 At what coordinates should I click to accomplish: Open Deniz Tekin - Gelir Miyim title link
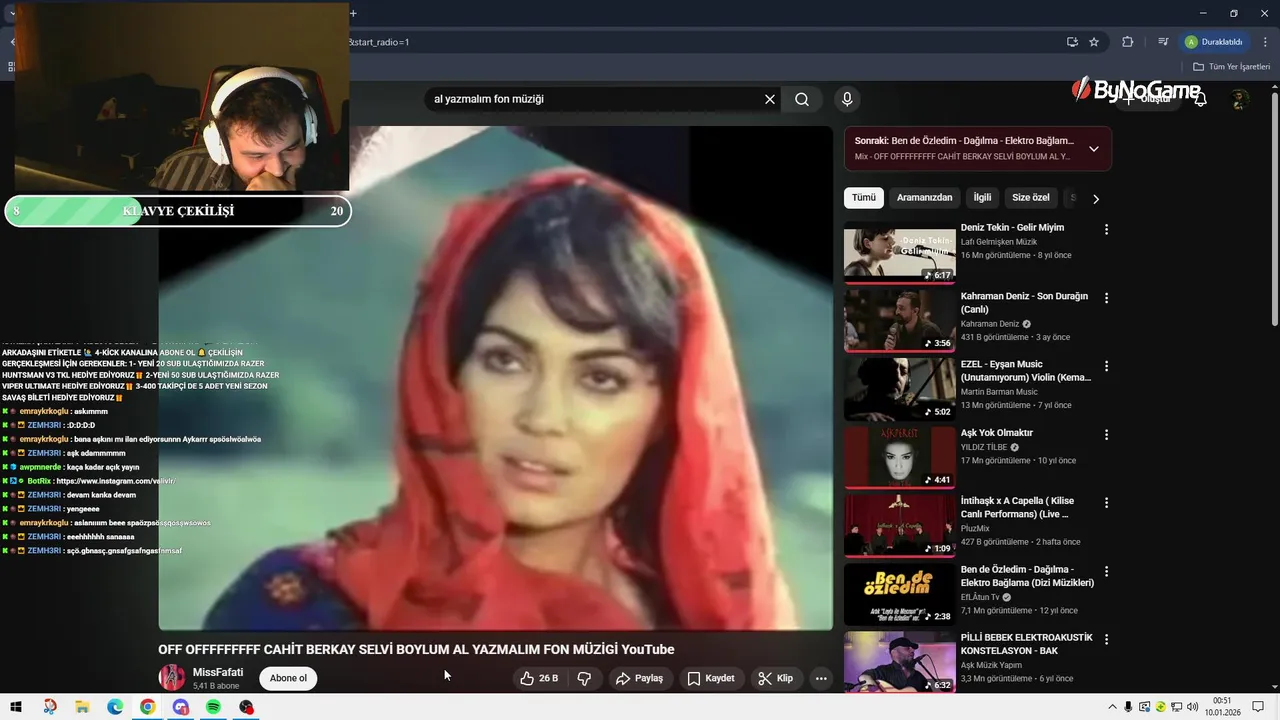click(1012, 228)
